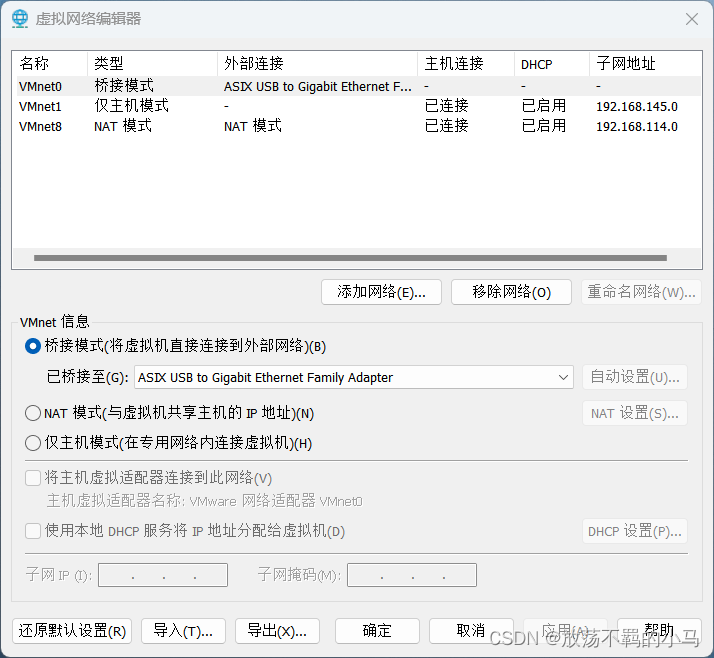Click 已连接 host cell in VMnet1 row
The width and height of the screenshot is (714, 658).
(446, 106)
